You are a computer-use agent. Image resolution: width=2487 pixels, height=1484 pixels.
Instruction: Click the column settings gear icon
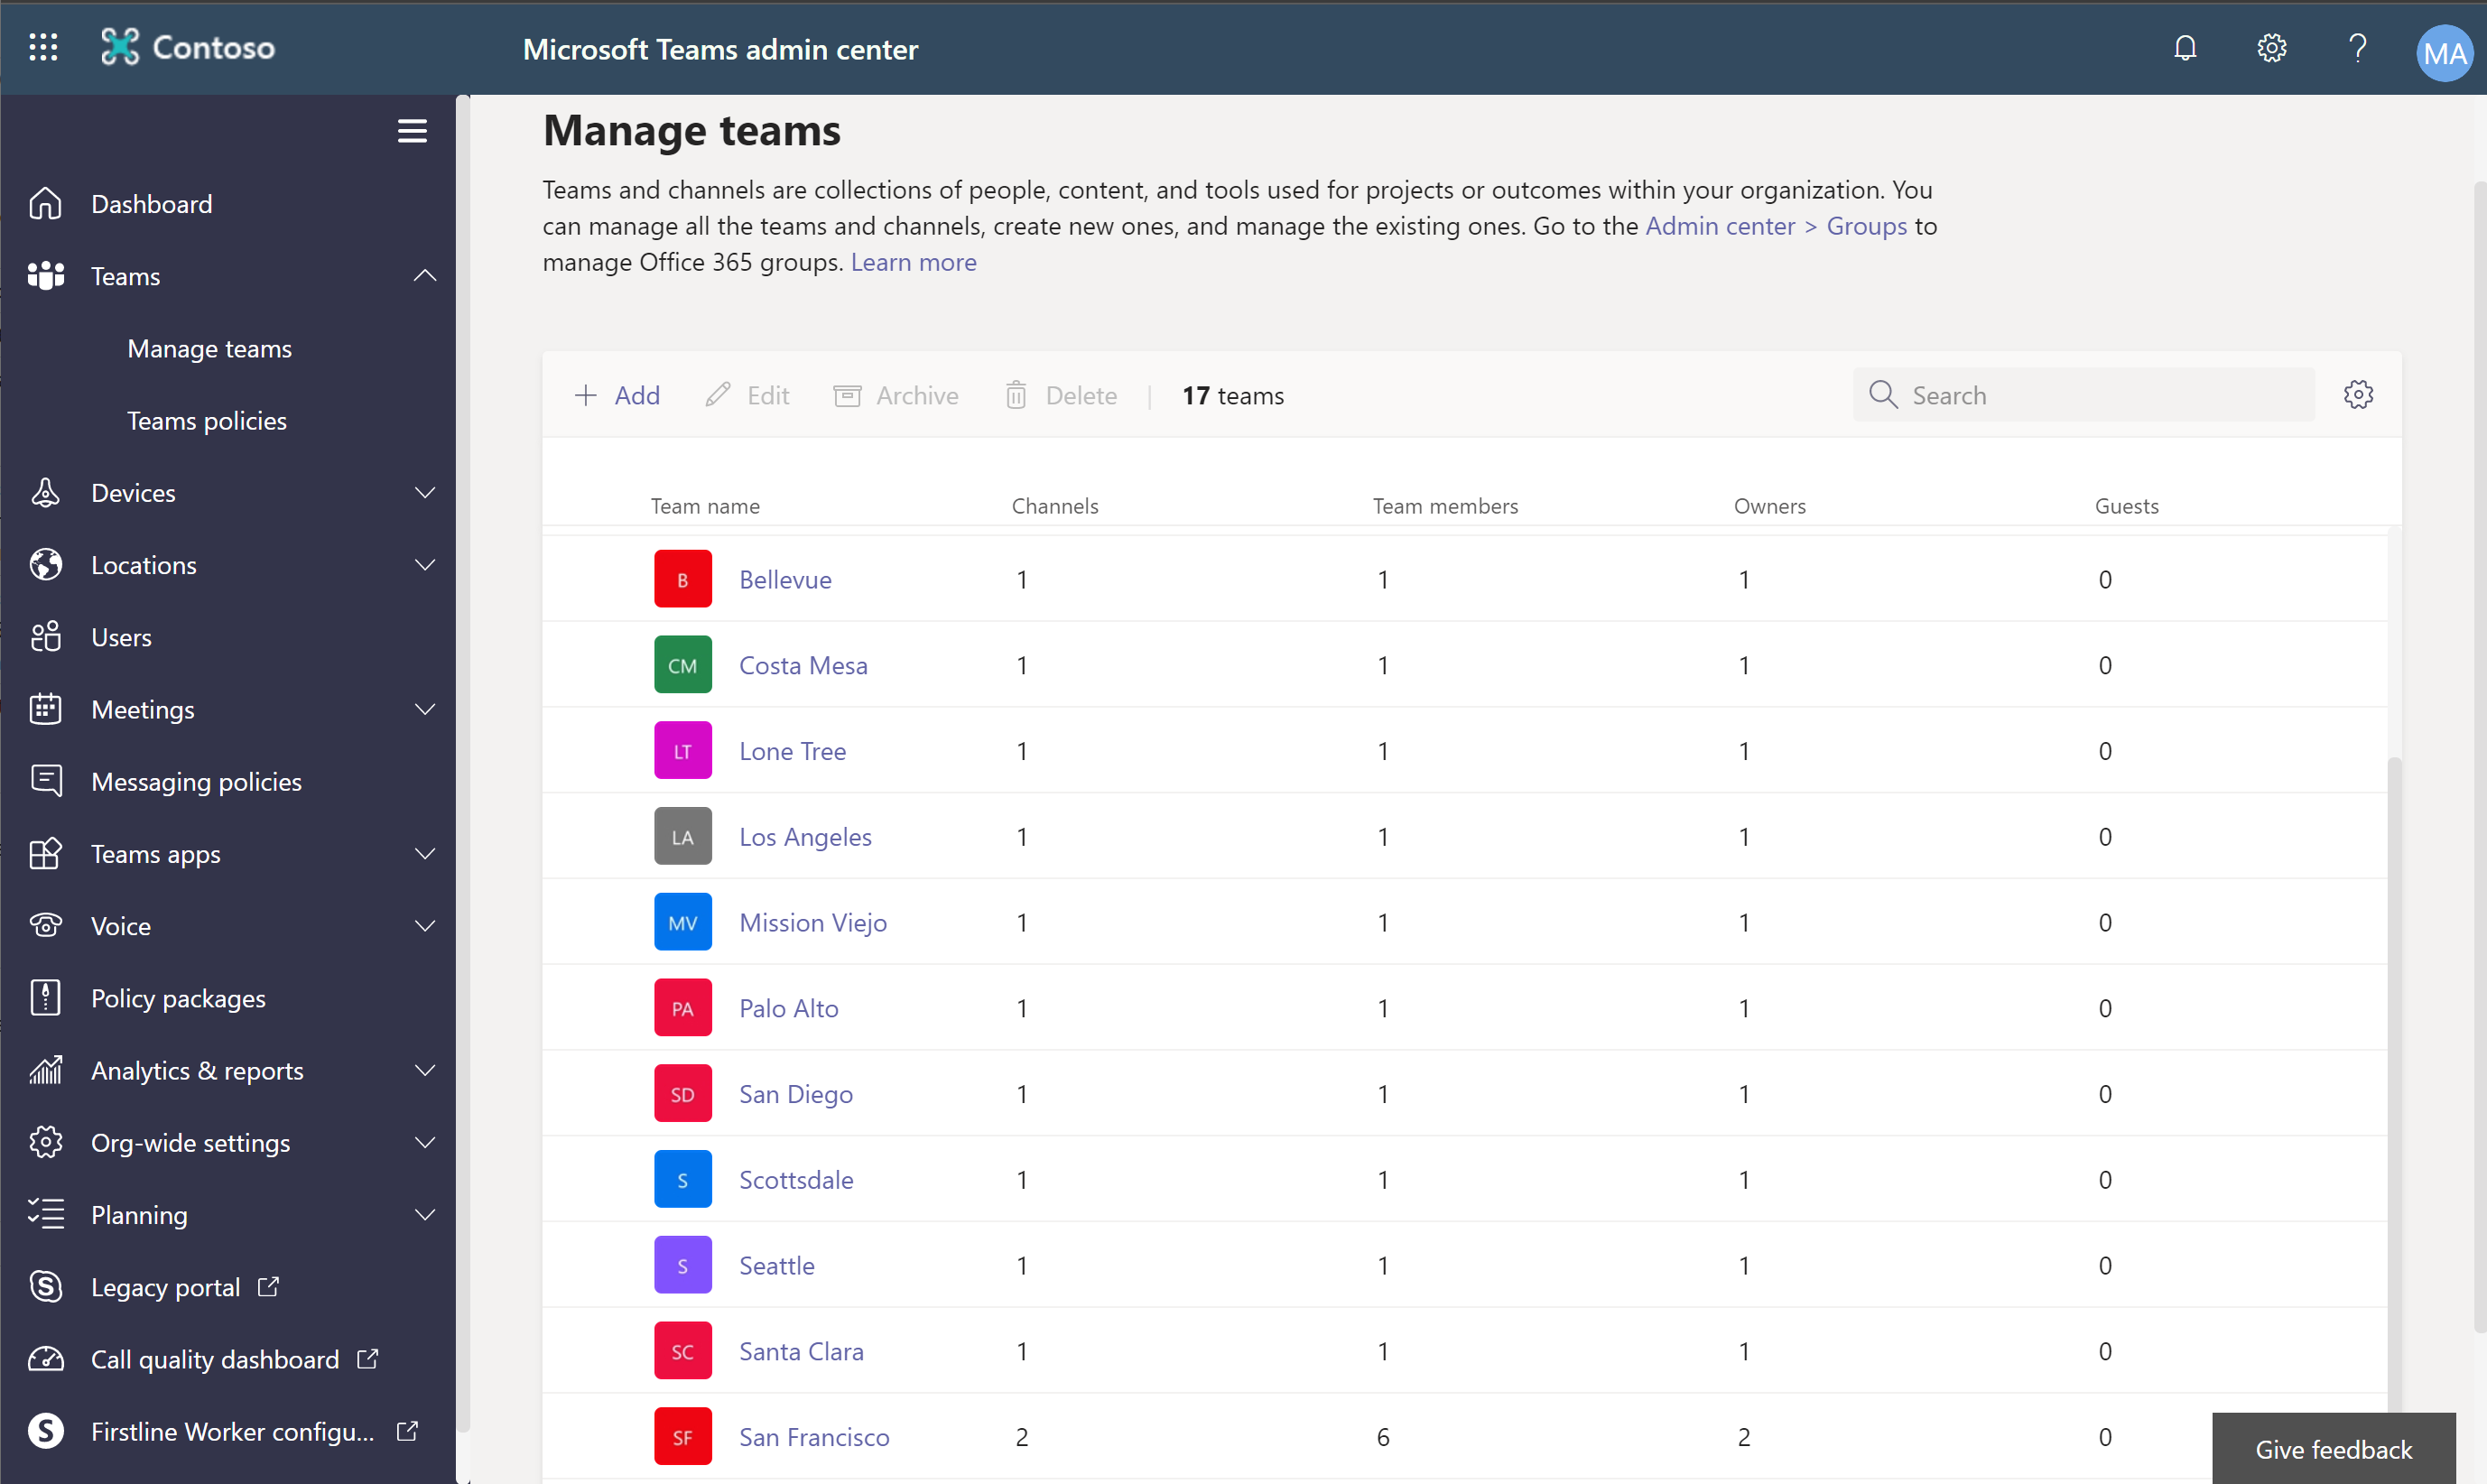click(x=2358, y=394)
